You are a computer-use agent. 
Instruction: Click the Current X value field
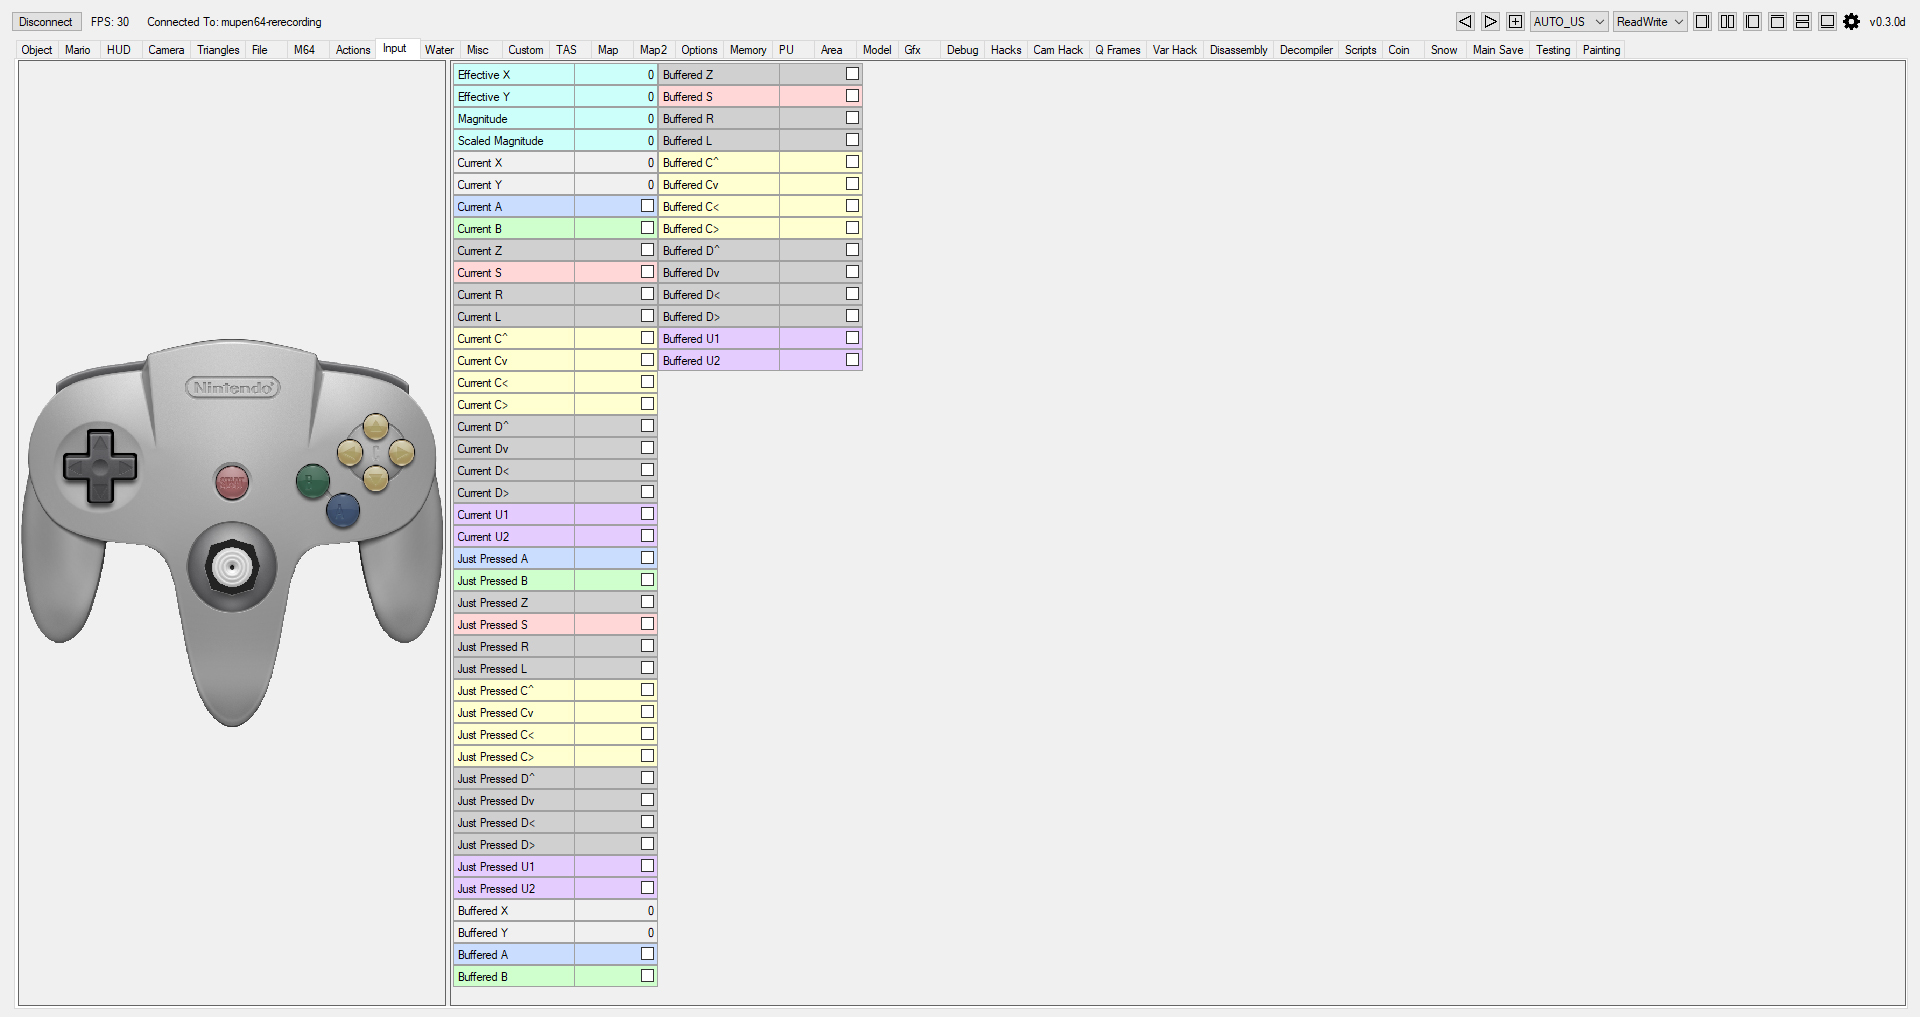point(615,162)
